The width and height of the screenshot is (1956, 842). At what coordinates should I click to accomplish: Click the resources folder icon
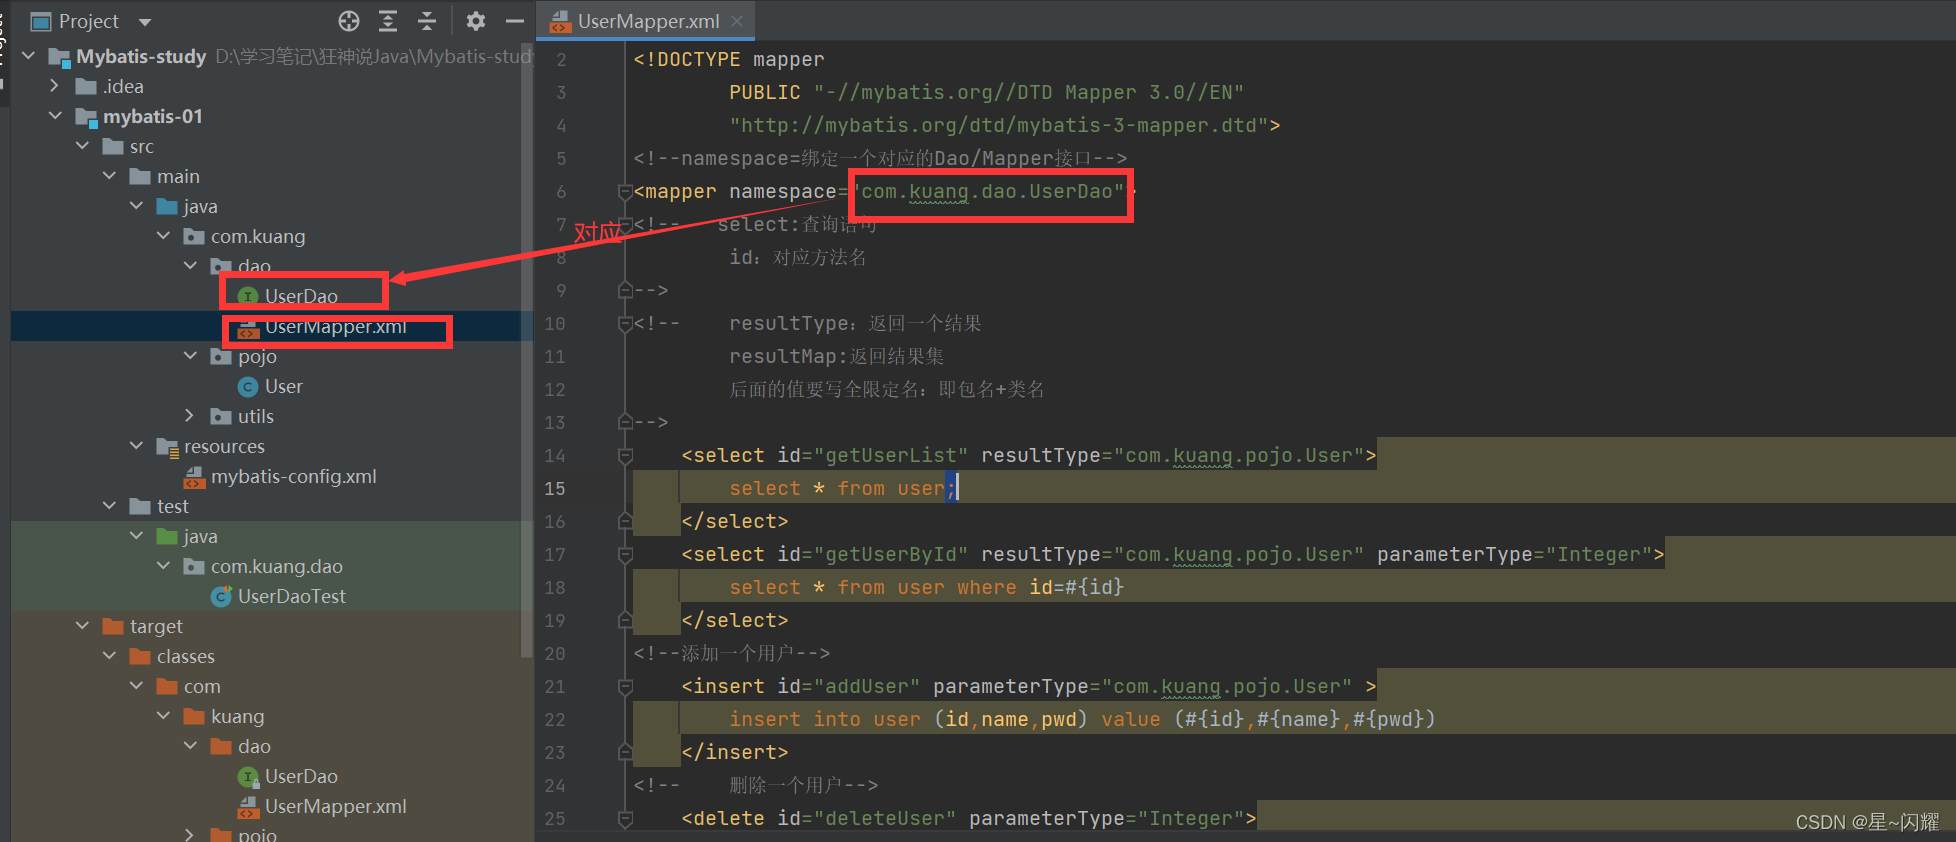[167, 446]
